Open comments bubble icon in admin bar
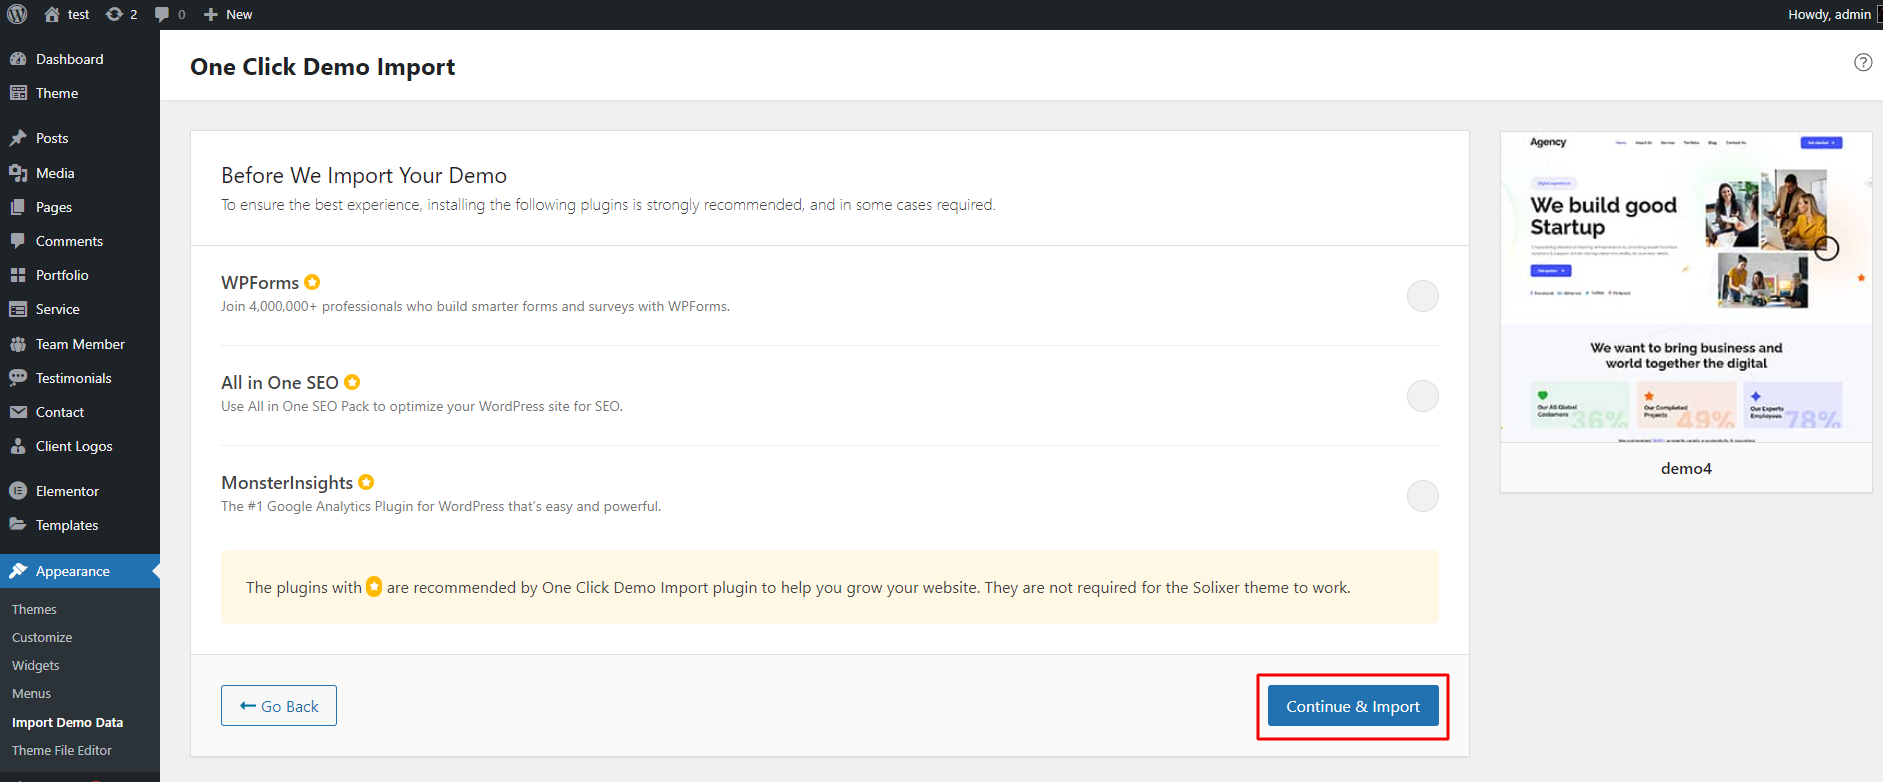Image resolution: width=1883 pixels, height=782 pixels. 162,14
